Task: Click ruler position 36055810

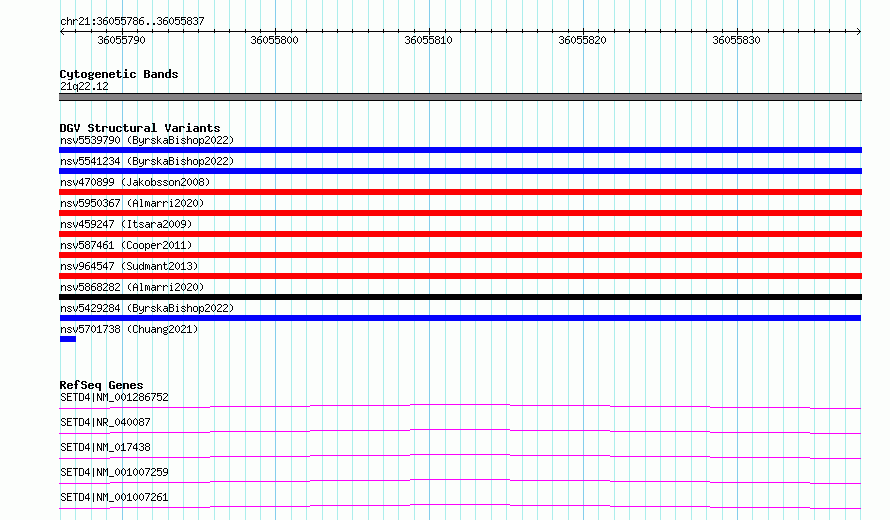Action: (429, 40)
